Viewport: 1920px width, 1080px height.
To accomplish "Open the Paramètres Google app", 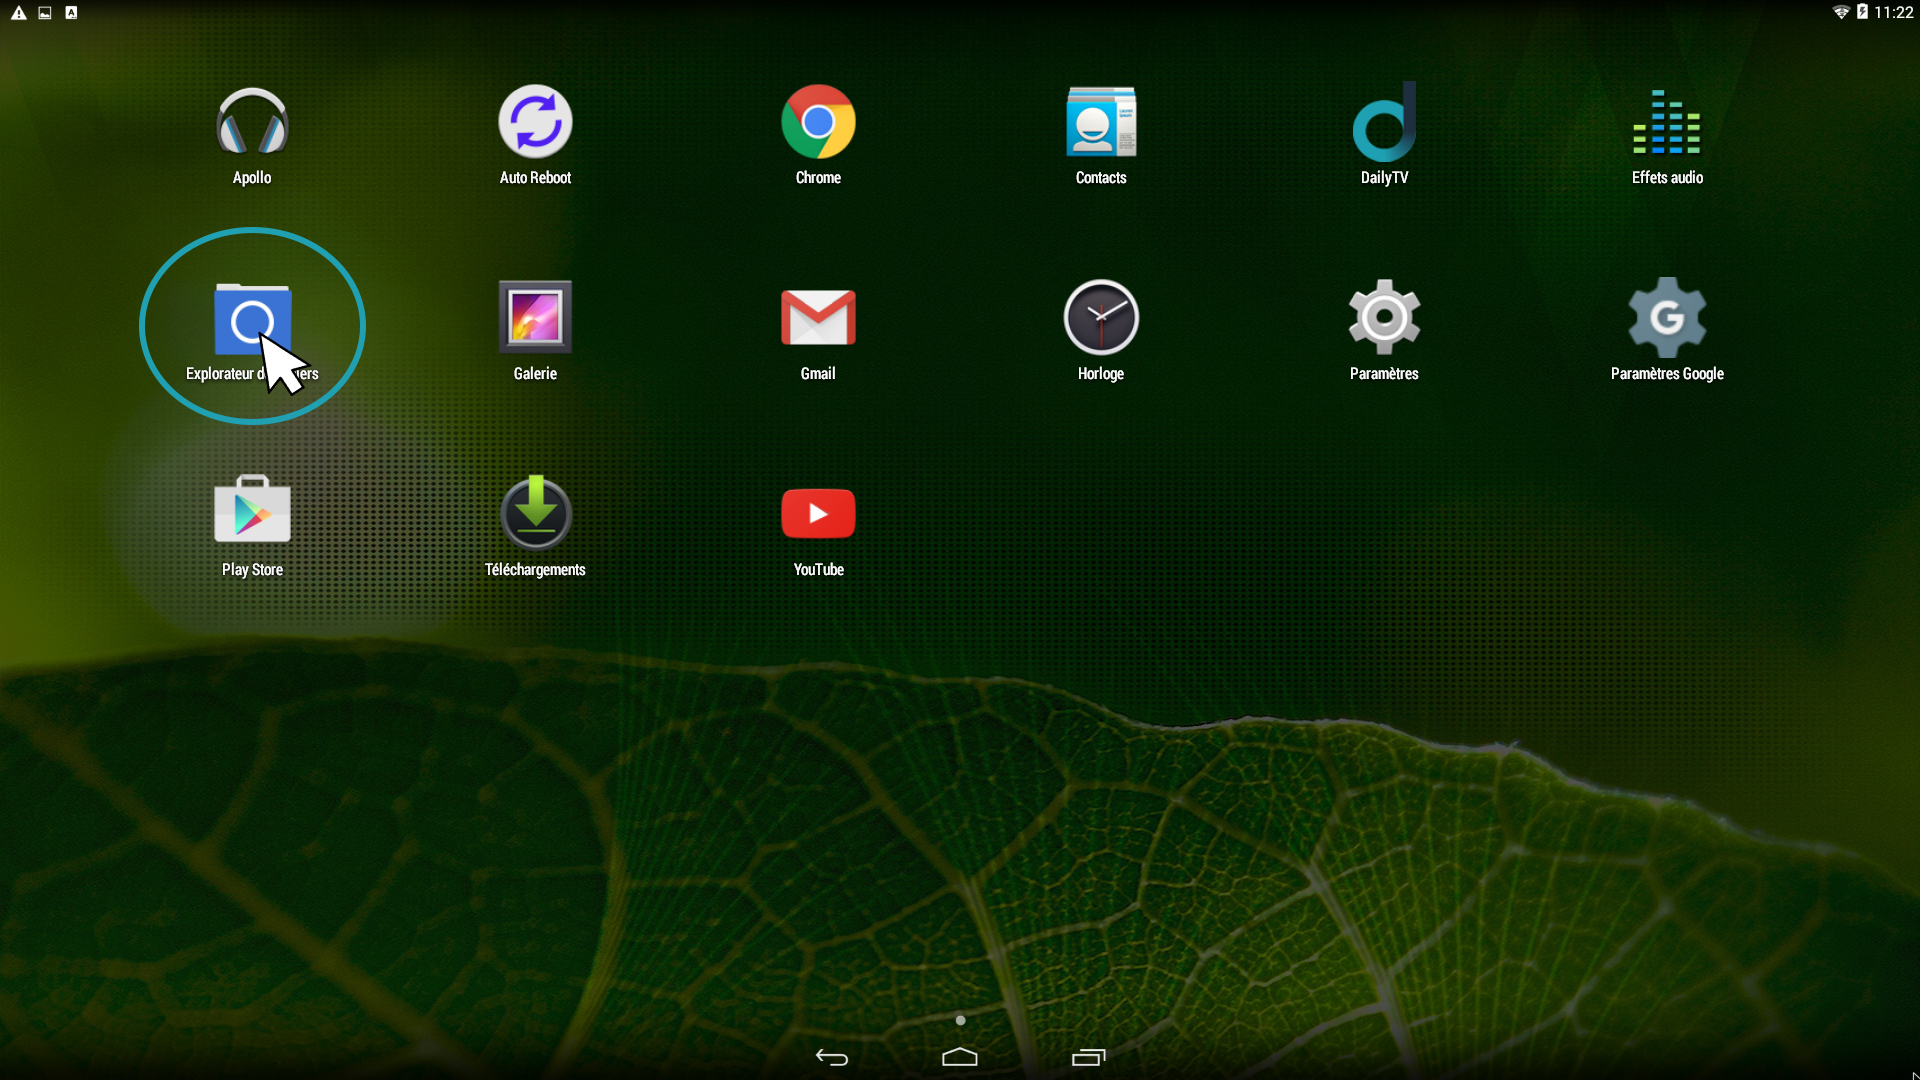I will [x=1667, y=331].
